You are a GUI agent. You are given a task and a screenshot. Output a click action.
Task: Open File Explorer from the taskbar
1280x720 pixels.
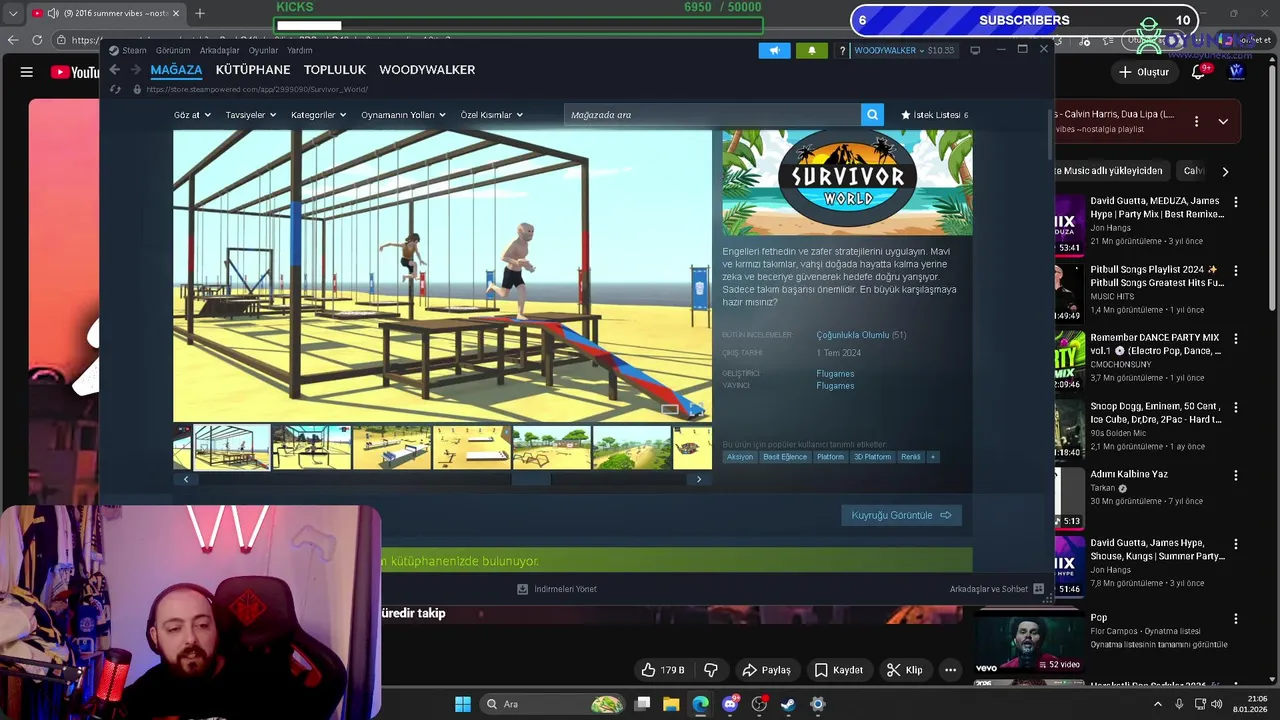click(x=672, y=704)
